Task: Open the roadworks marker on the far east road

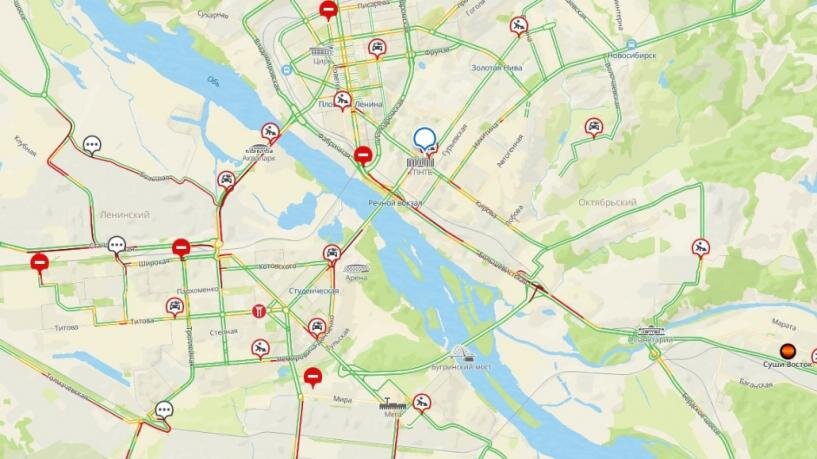Action: click(701, 247)
